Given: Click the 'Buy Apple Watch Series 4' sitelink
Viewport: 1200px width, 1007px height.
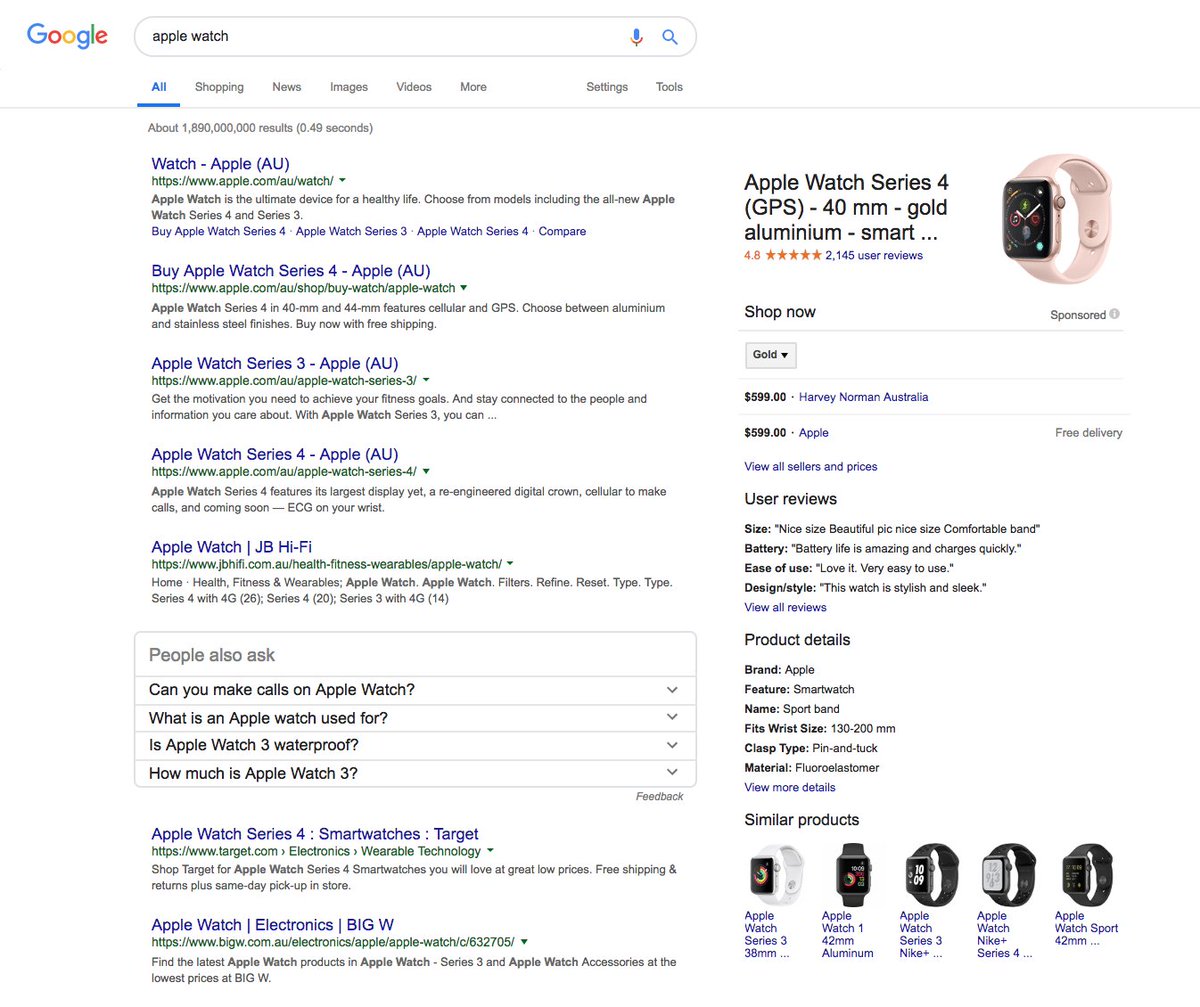Looking at the screenshot, I should [x=219, y=231].
